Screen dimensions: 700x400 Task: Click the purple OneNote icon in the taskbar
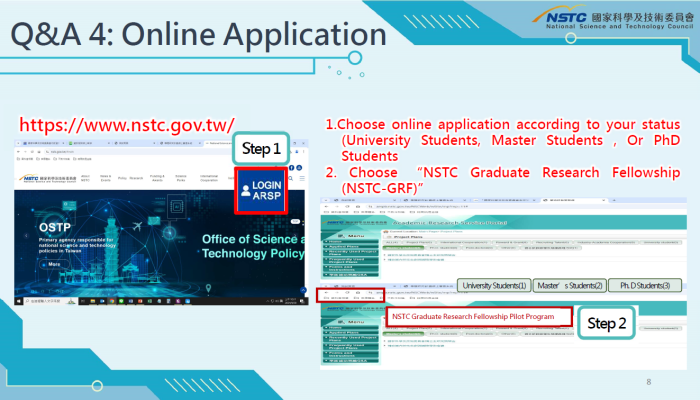point(178,301)
